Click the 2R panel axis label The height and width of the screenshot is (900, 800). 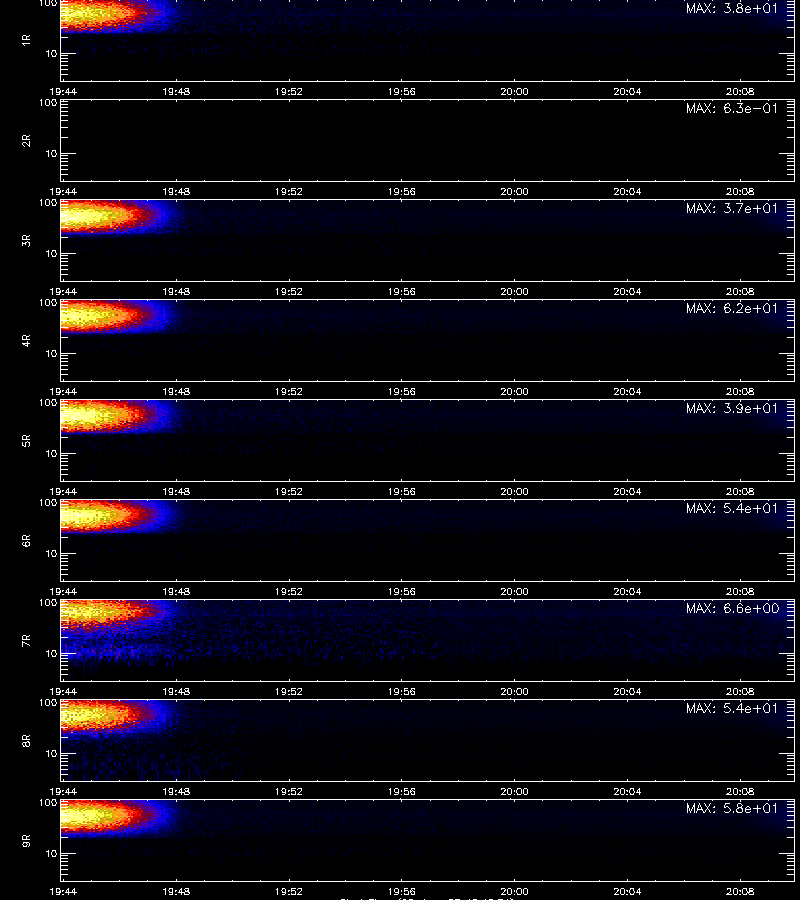click(x=26, y=141)
